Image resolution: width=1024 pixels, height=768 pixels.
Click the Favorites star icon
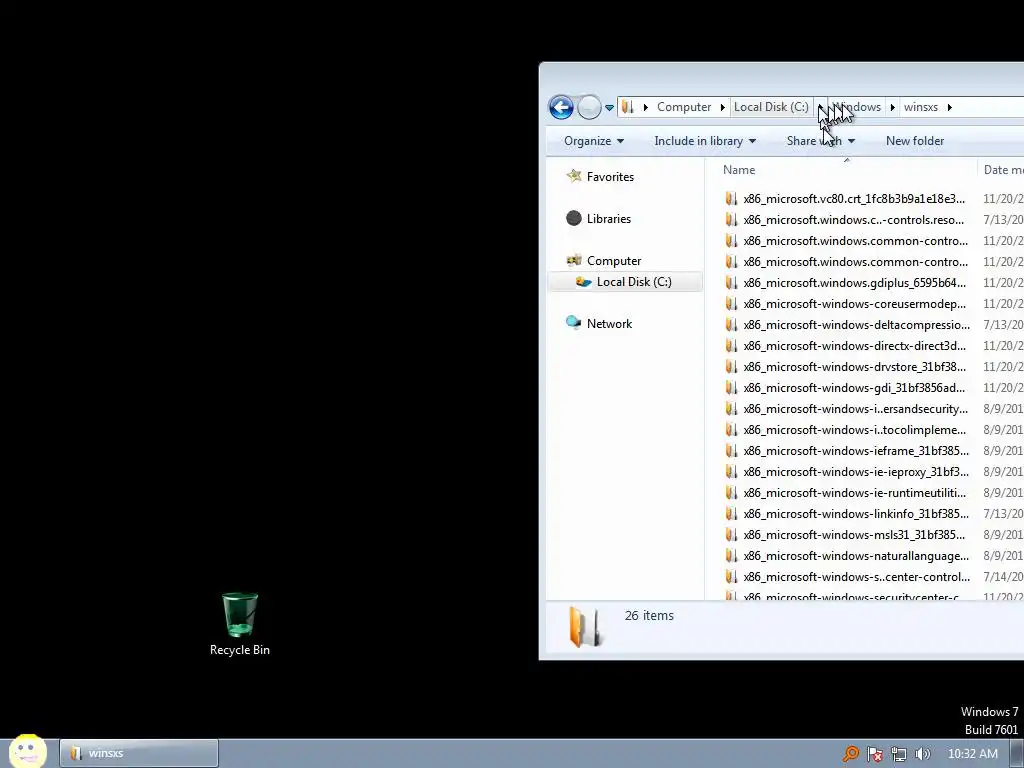click(x=573, y=176)
